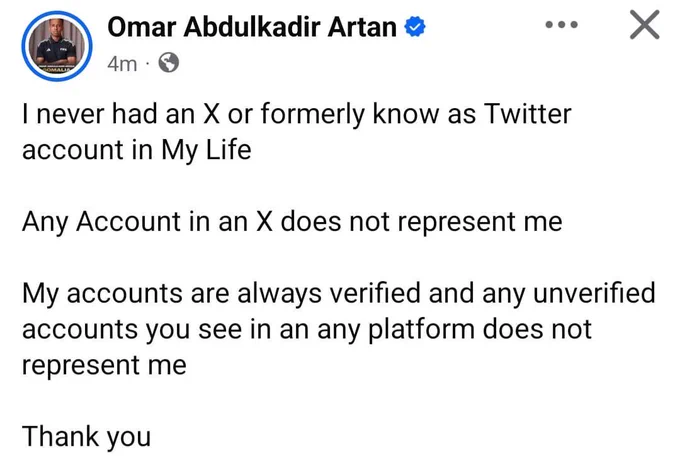Click the sentence 'Any Account in an X does not represent me'
Image resolution: width=680 pixels, height=456 pixels.
coord(292,222)
